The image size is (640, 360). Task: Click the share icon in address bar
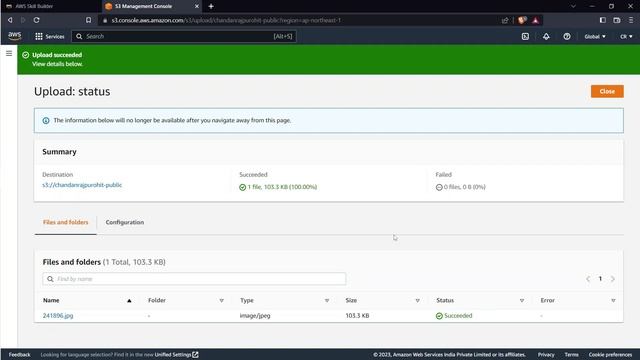click(x=505, y=20)
